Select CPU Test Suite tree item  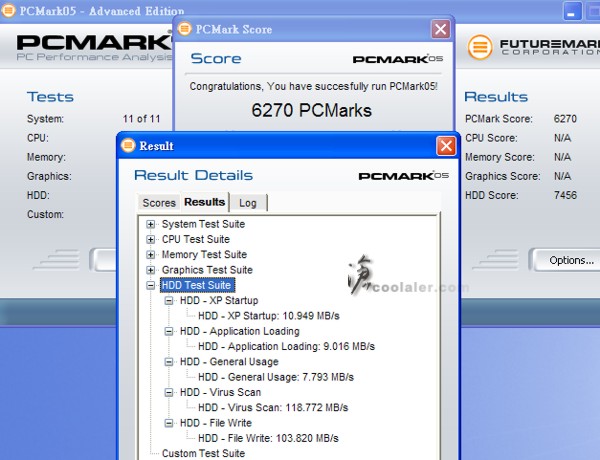click(x=196, y=240)
